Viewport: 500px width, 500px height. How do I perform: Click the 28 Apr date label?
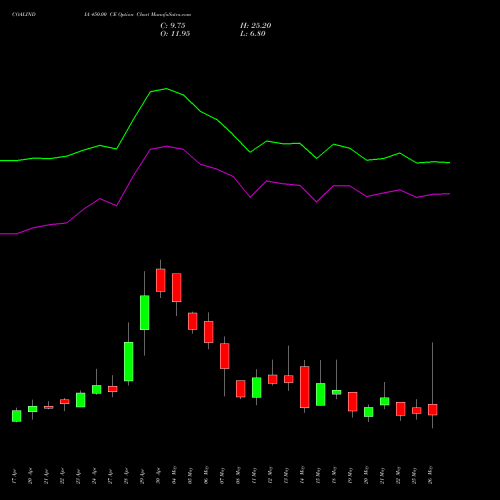tap(126, 476)
